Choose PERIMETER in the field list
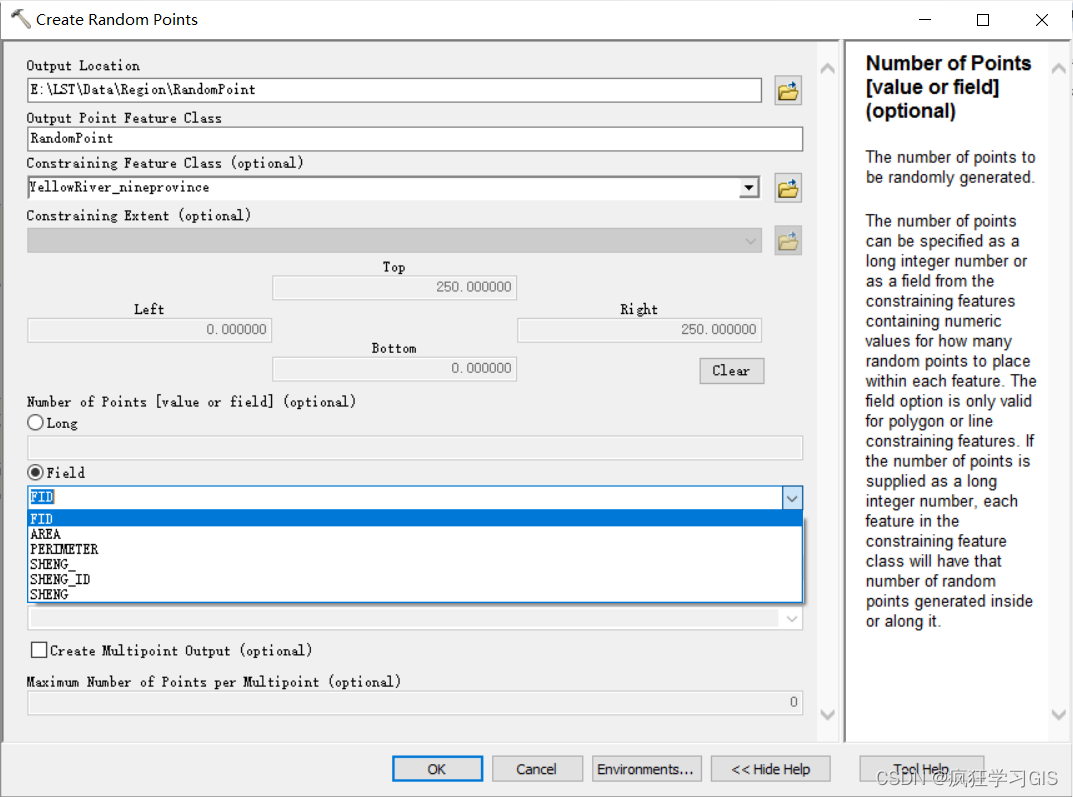Image resolution: width=1073 pixels, height=797 pixels. coord(415,549)
